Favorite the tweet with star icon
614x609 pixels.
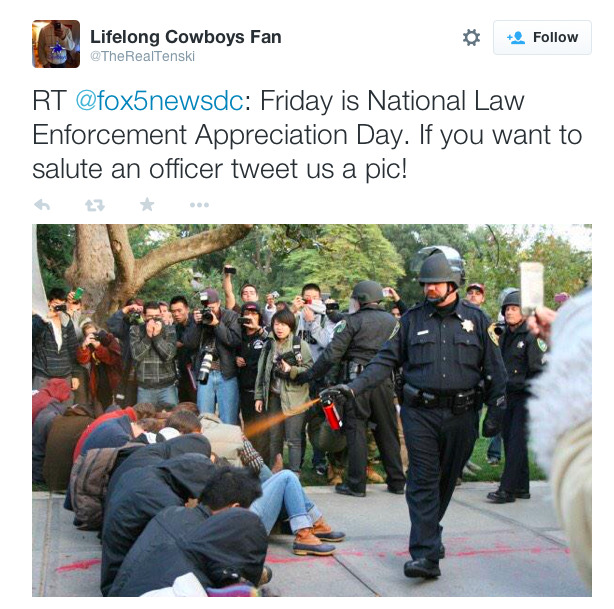(x=147, y=204)
